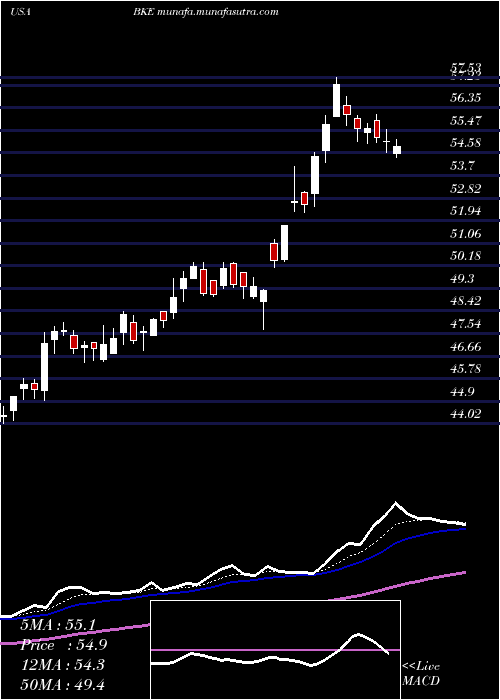Screen dimensions: 500x700
Task: Click the 44.02 price axis label
Action: pos(466,414)
